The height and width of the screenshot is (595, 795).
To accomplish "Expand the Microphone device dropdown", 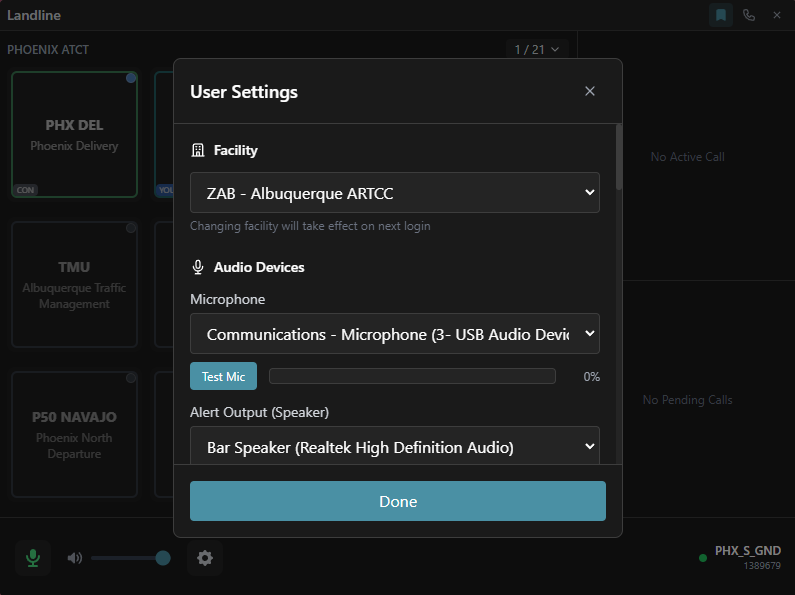I will coord(394,334).
